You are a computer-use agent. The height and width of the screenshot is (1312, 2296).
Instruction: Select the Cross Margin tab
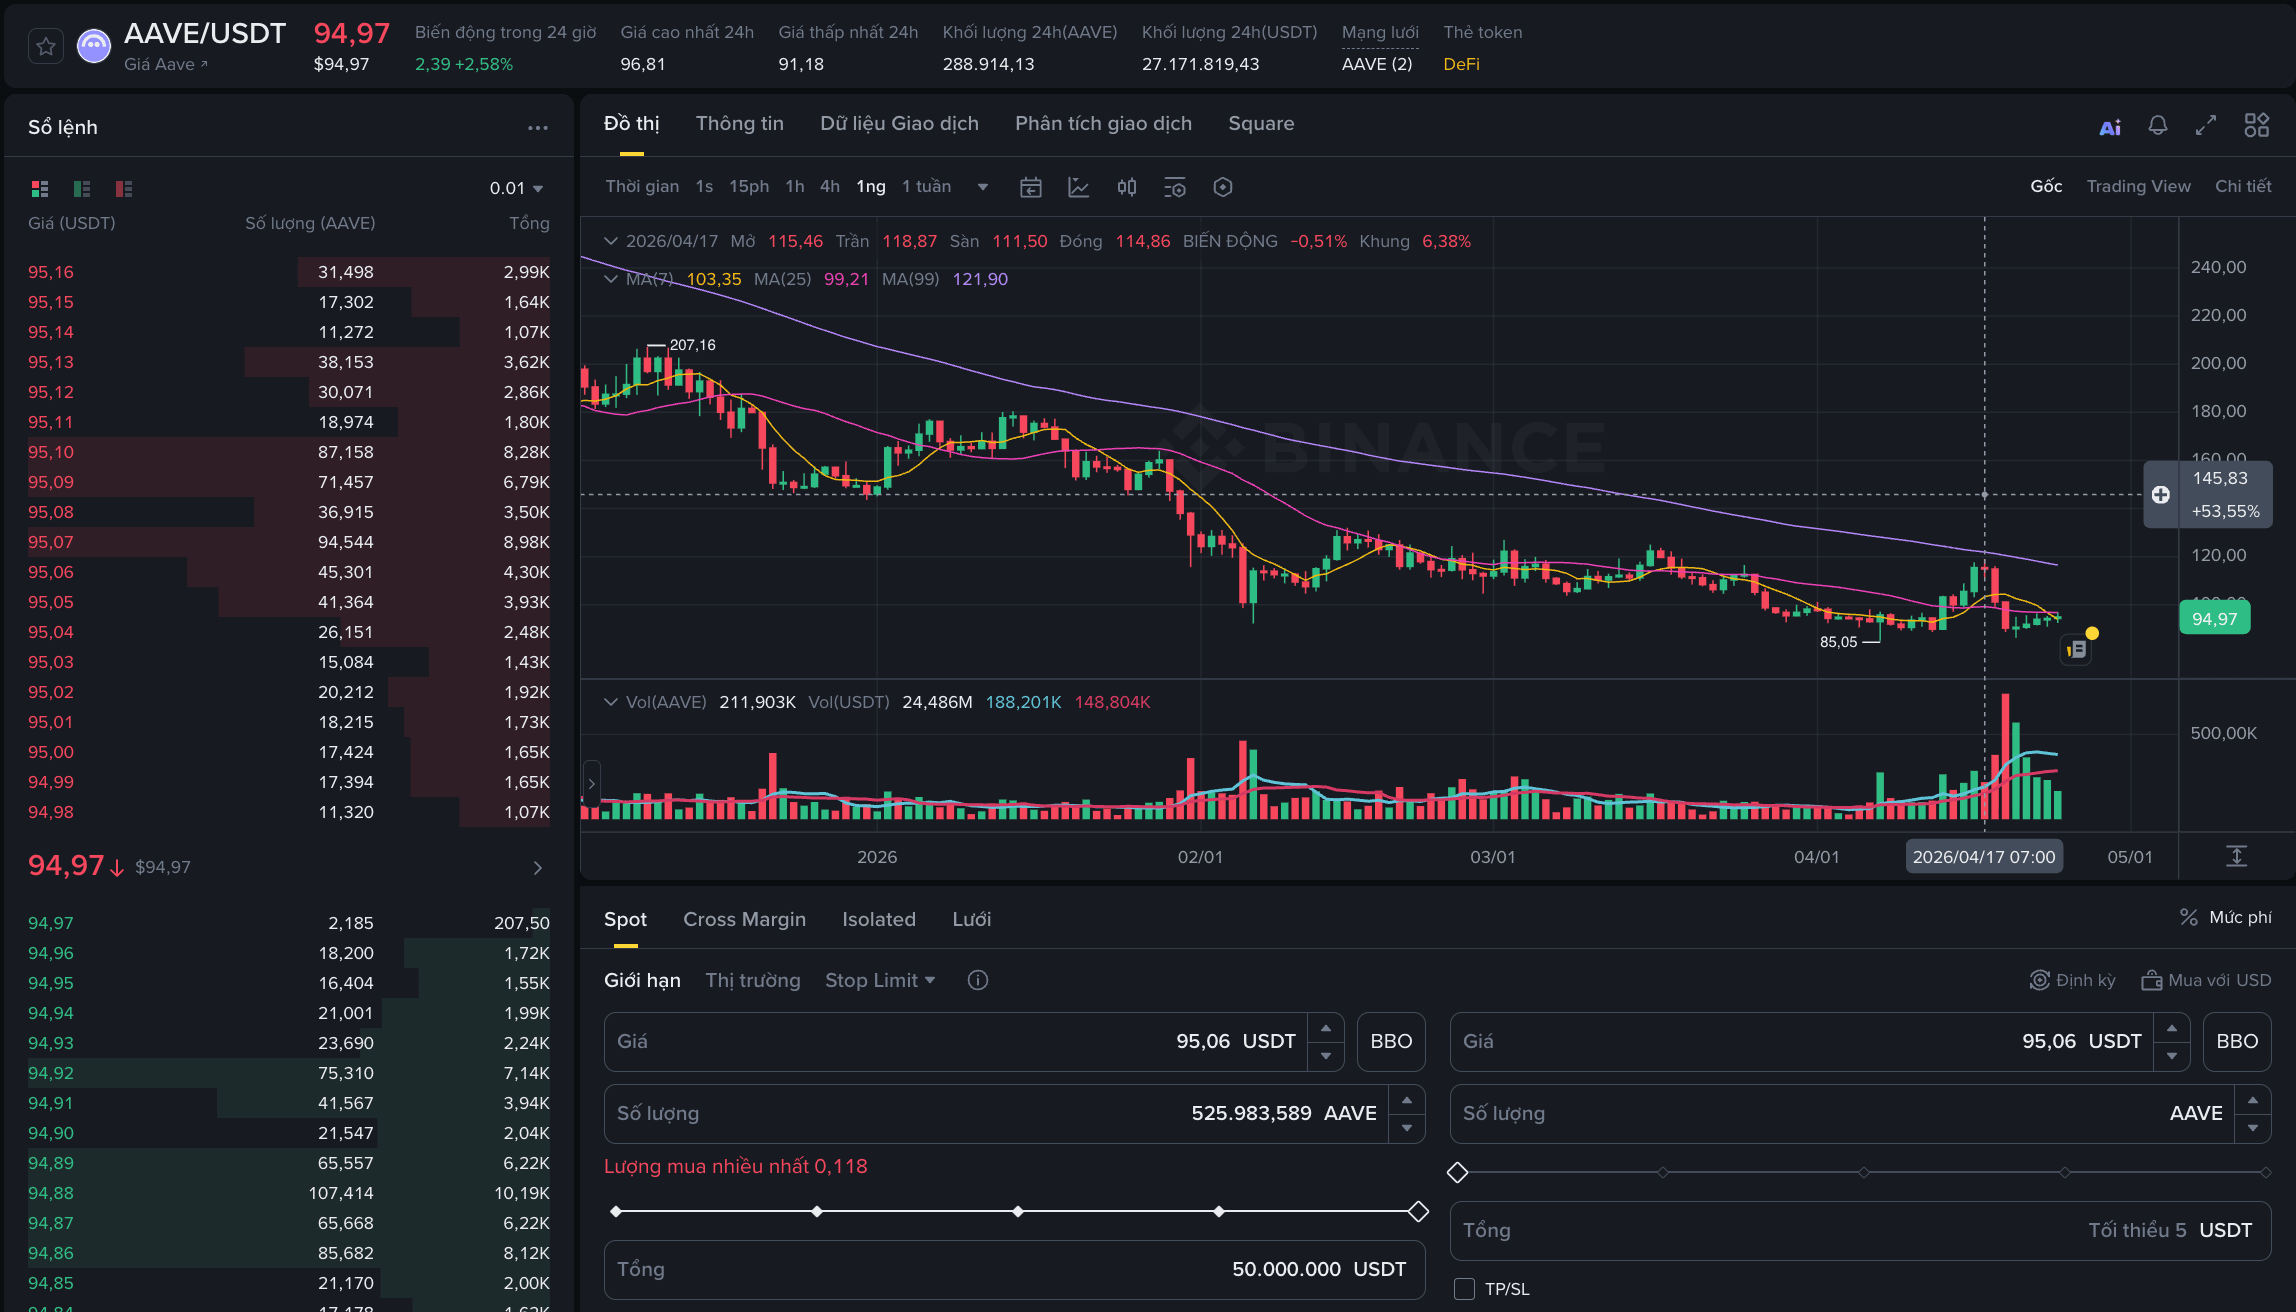tap(744, 919)
